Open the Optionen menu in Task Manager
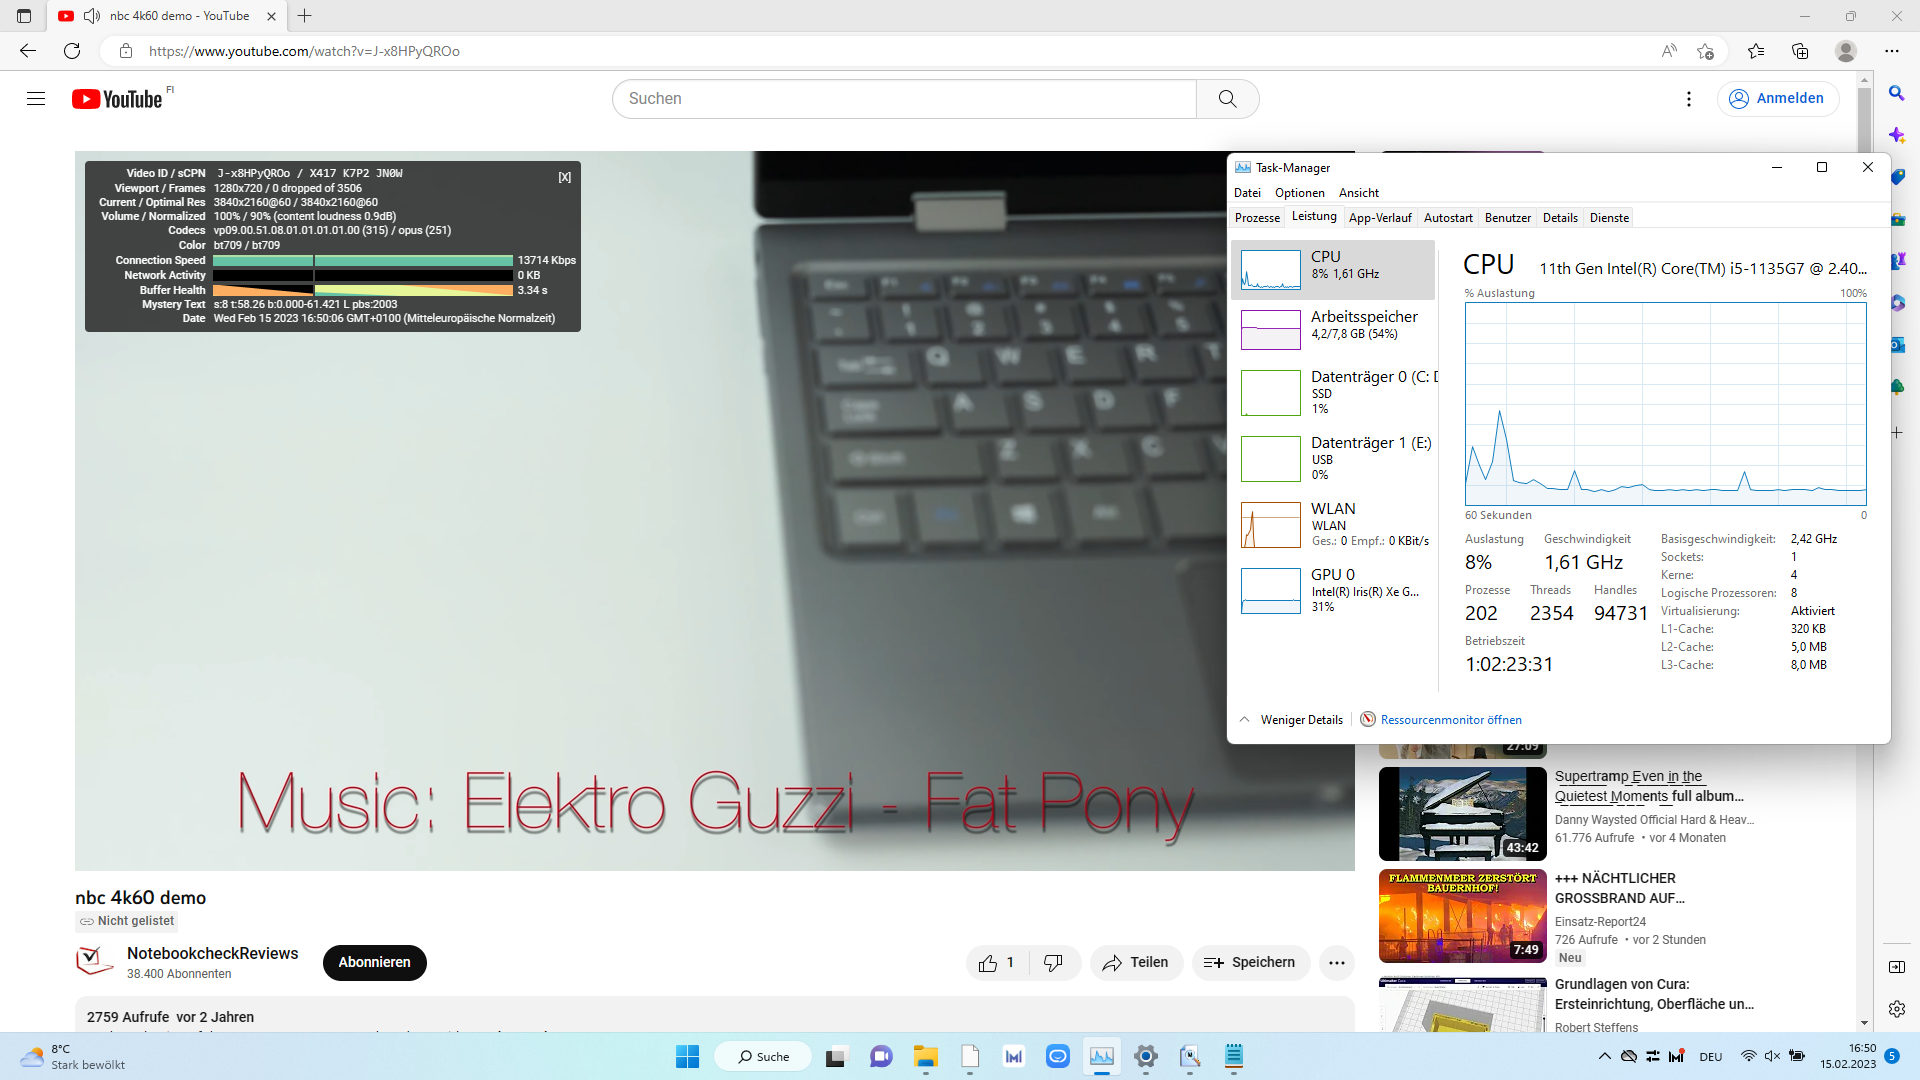 click(x=1299, y=193)
